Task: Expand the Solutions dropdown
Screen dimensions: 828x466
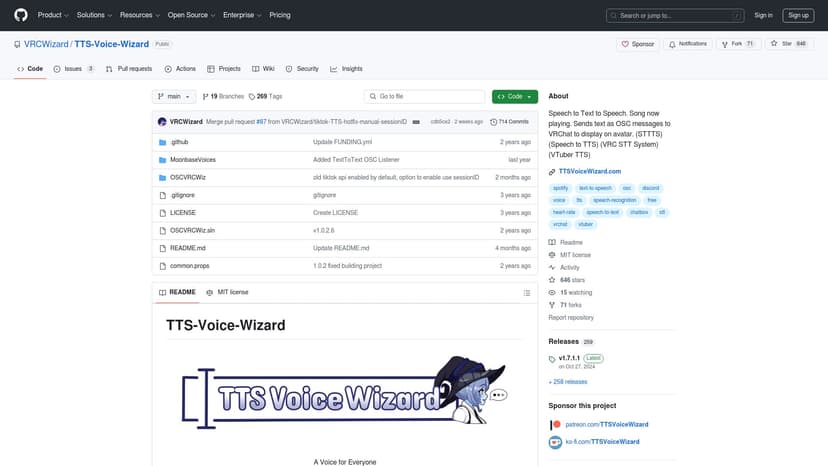Action: (94, 15)
